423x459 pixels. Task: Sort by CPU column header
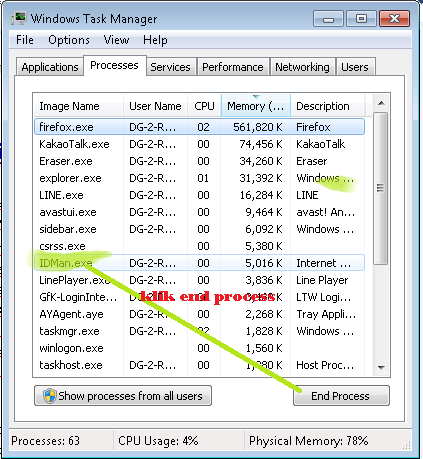tap(204, 106)
